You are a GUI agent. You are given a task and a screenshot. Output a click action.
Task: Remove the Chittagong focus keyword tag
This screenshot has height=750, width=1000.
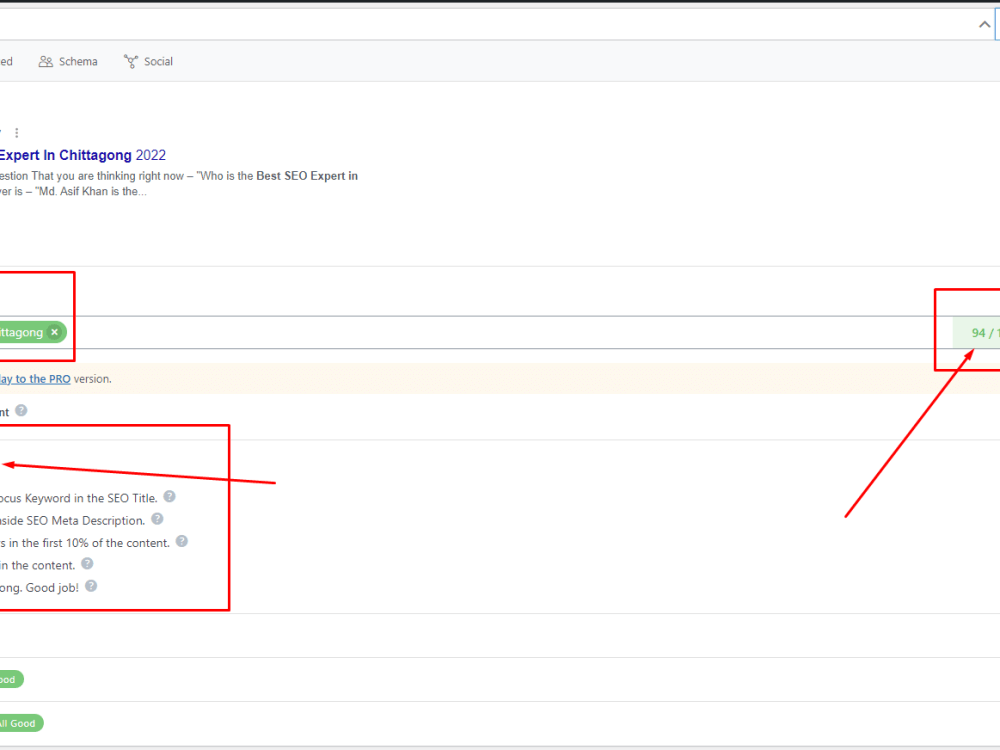(55, 332)
